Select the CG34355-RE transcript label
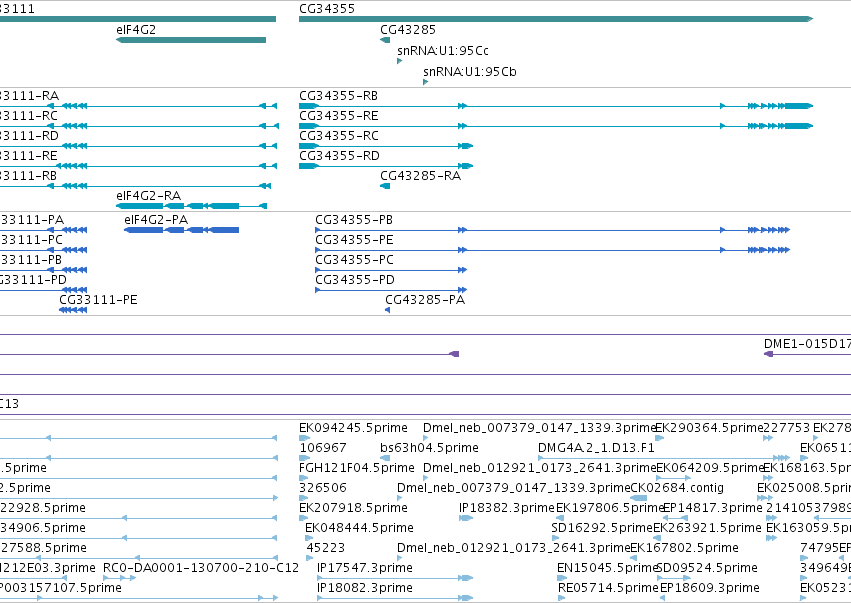The height and width of the screenshot is (603, 851). [x=339, y=116]
